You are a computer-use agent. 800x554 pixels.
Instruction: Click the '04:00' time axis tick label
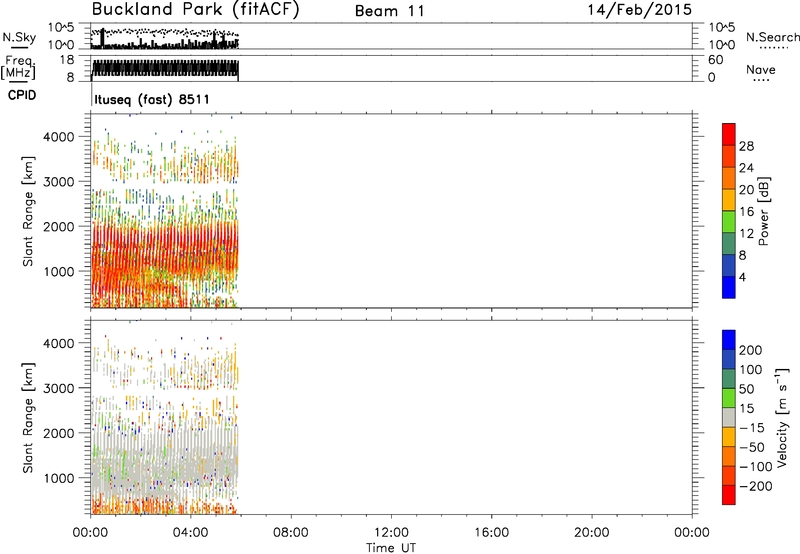191,533
